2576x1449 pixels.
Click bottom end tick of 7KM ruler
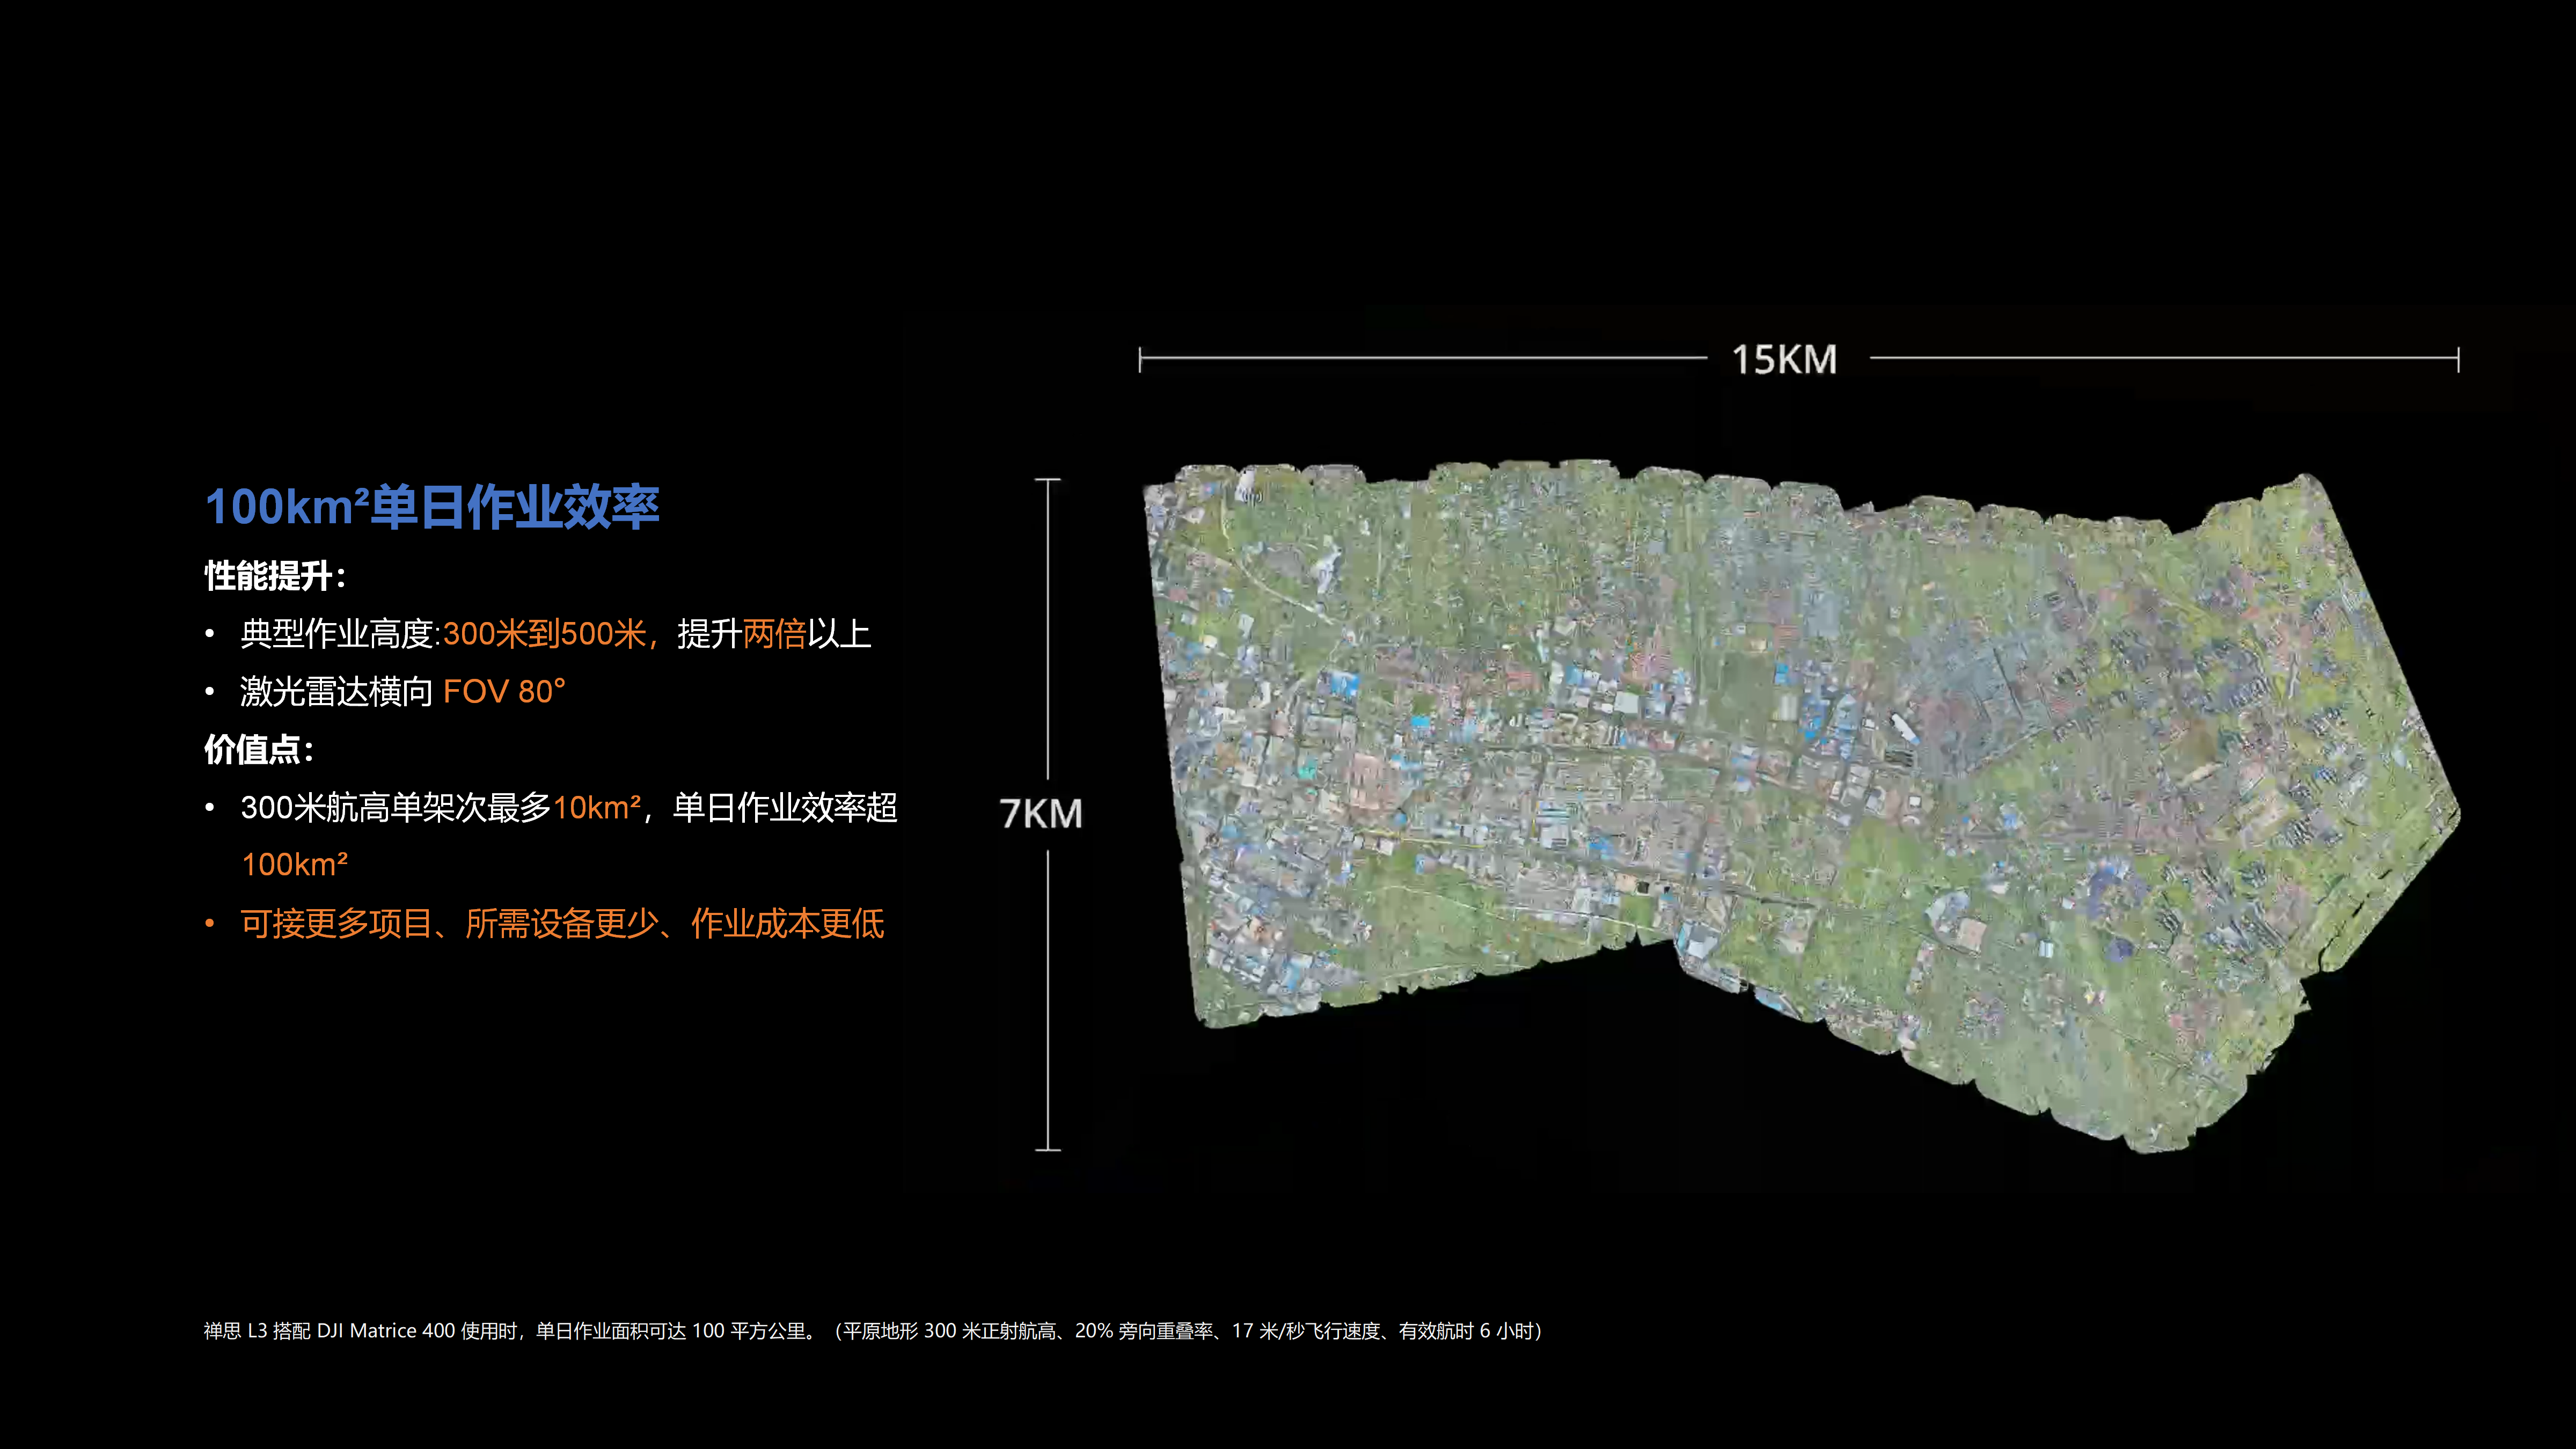tap(1048, 1150)
